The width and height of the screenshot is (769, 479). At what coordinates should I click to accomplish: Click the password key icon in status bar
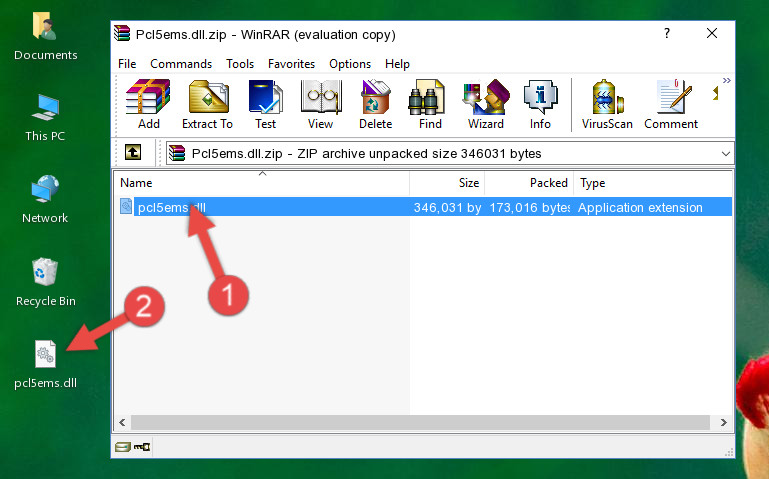point(142,447)
